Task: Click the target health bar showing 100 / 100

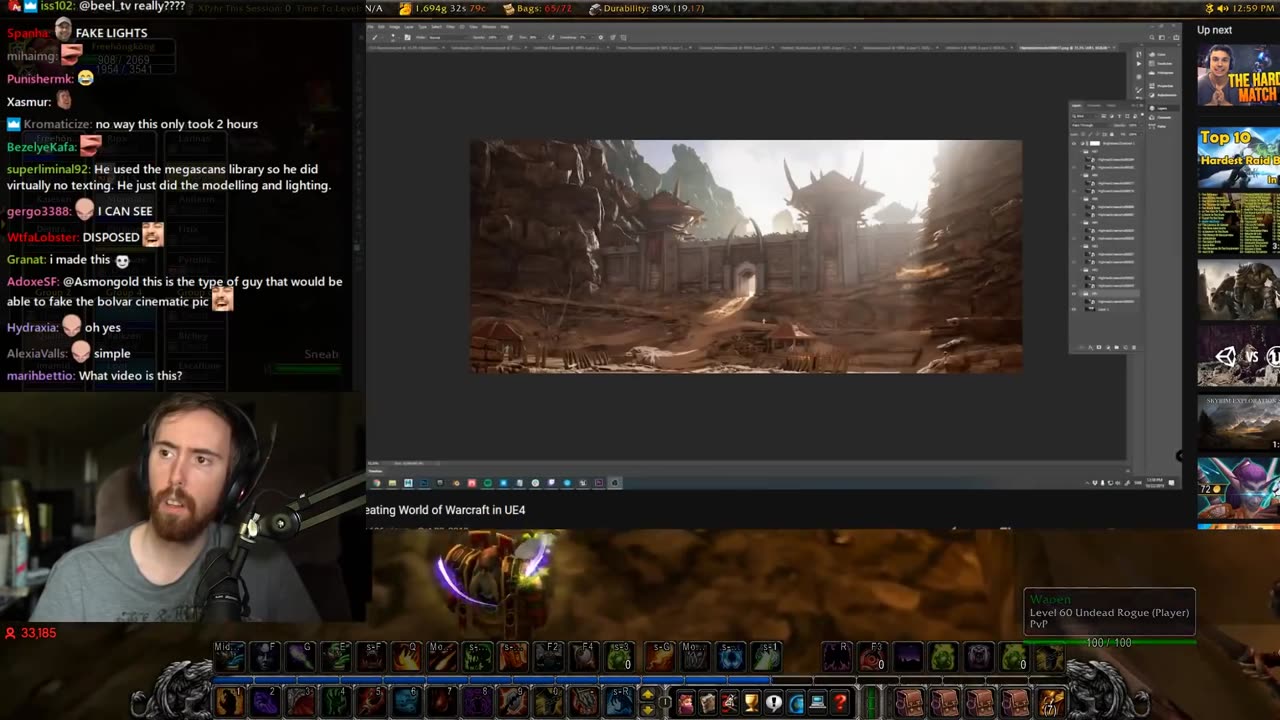Action: pyautogui.click(x=1108, y=642)
